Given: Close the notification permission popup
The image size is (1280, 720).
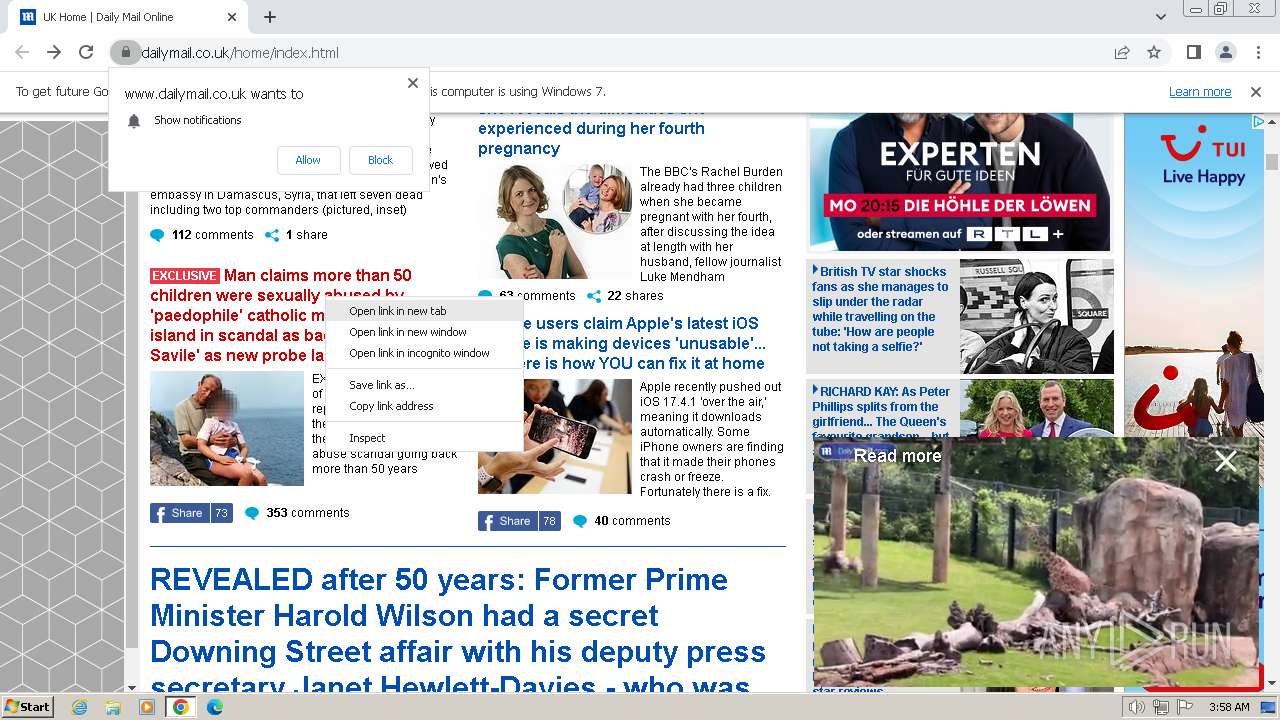Looking at the screenshot, I should (x=413, y=83).
